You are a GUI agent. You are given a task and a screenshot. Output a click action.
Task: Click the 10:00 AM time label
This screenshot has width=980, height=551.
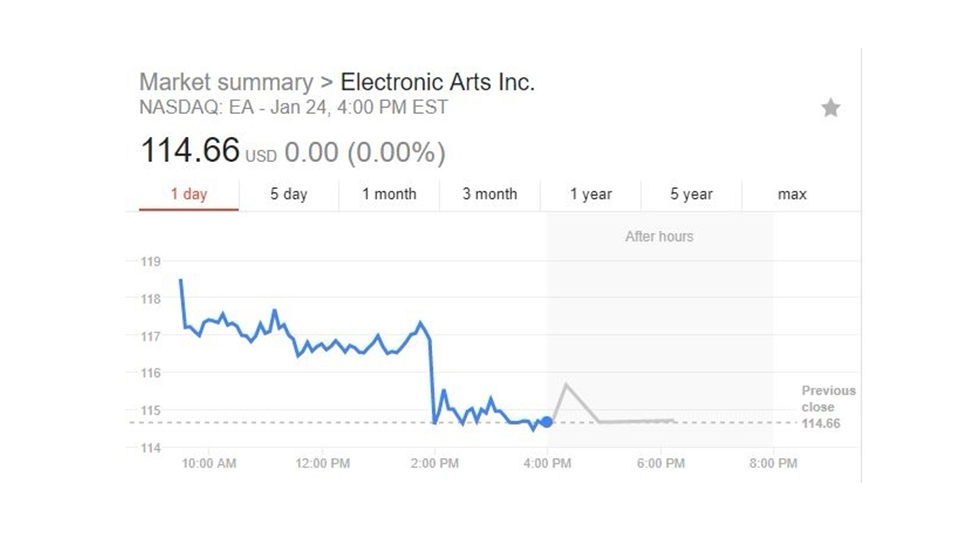click(209, 464)
